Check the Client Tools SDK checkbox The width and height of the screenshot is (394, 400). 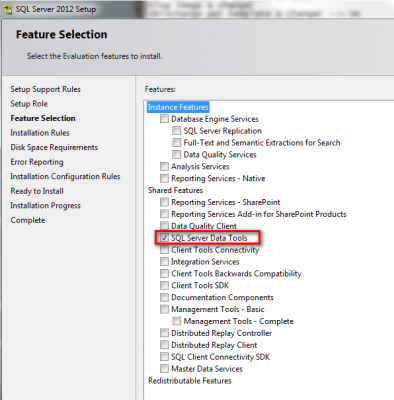[x=164, y=286]
